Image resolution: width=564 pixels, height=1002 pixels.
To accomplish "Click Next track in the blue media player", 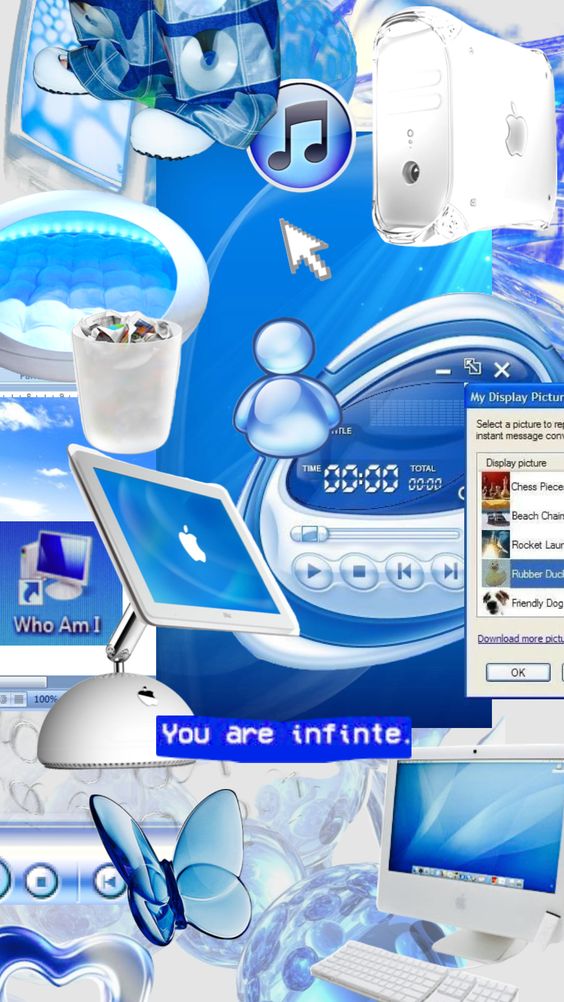I will pos(448,571).
